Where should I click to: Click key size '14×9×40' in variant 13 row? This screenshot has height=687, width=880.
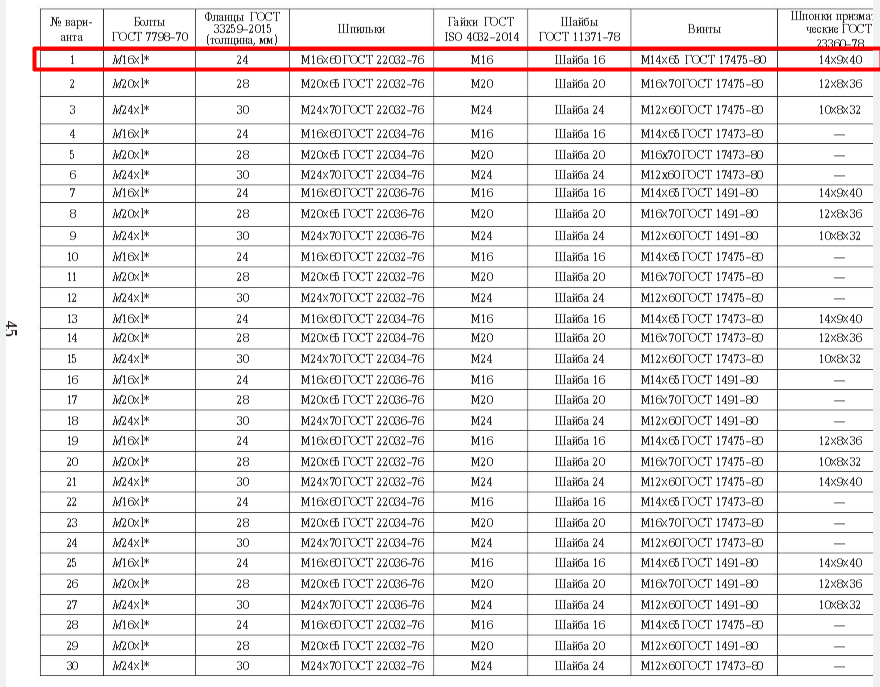click(x=840, y=319)
